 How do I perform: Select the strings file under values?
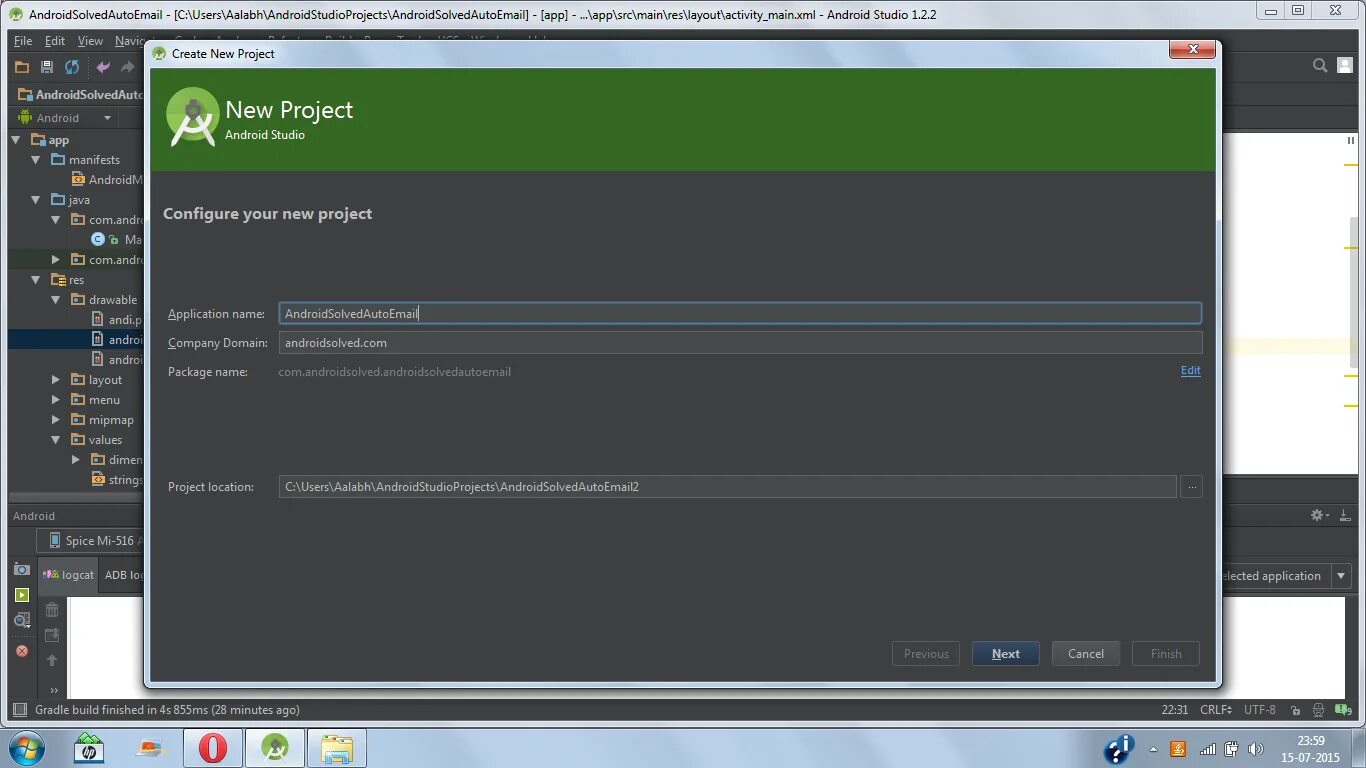tap(117, 480)
